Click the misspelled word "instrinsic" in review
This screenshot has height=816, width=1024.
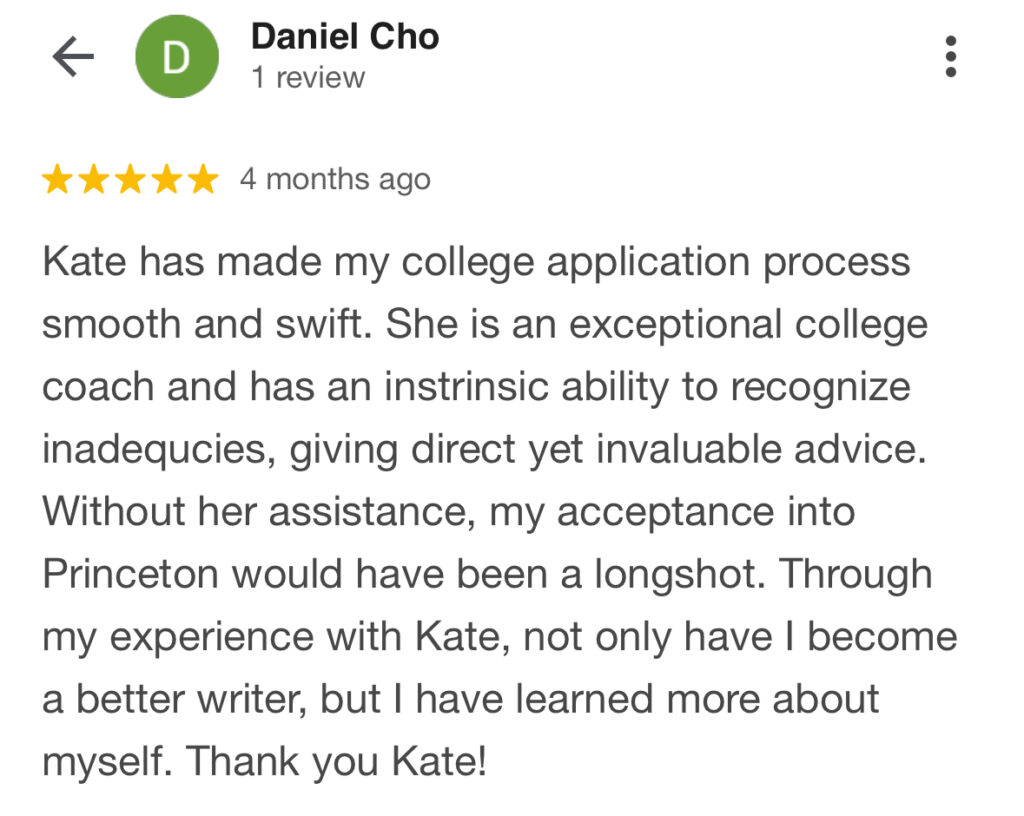pyautogui.click(x=466, y=386)
